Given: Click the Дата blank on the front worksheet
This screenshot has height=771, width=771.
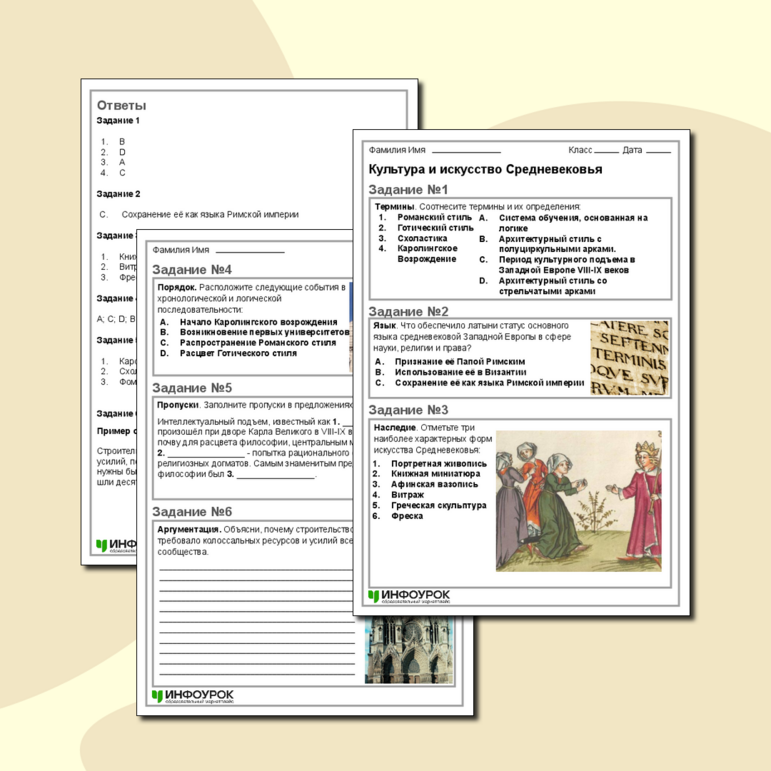Looking at the screenshot, I should pos(658,150).
